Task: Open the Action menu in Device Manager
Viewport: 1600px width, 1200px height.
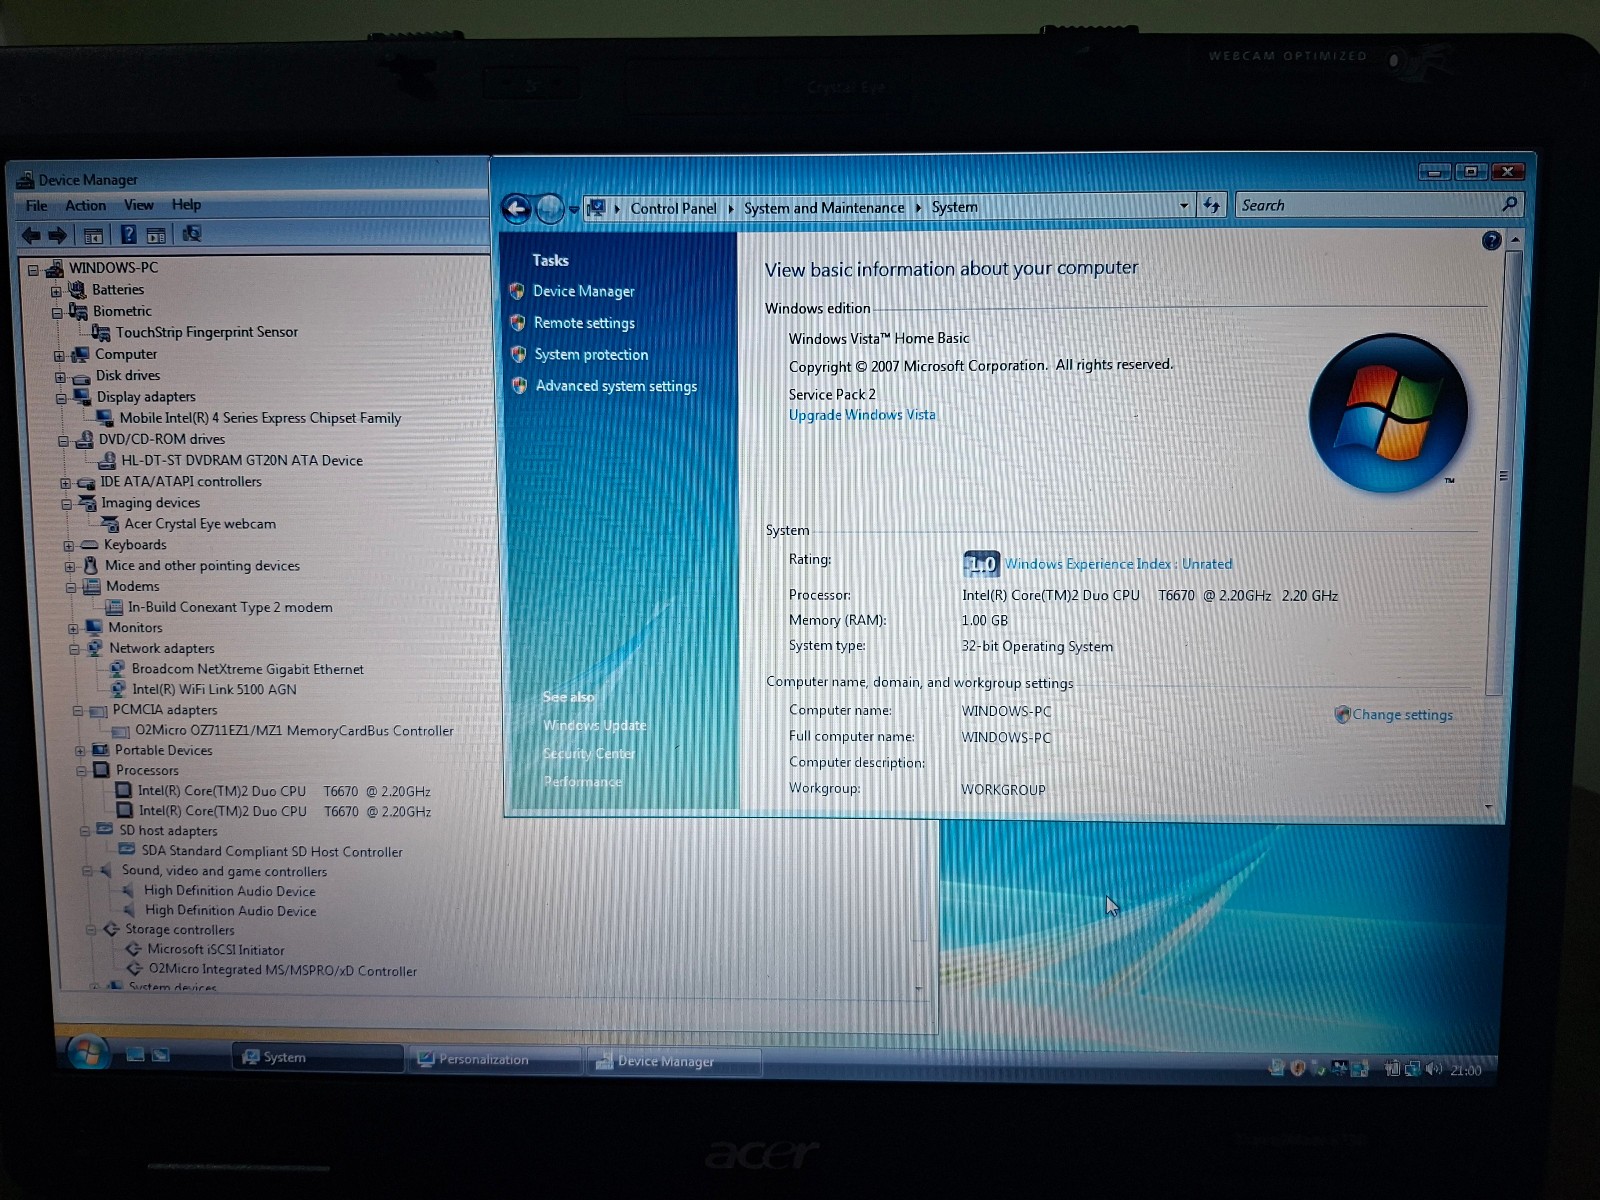Action: point(85,206)
